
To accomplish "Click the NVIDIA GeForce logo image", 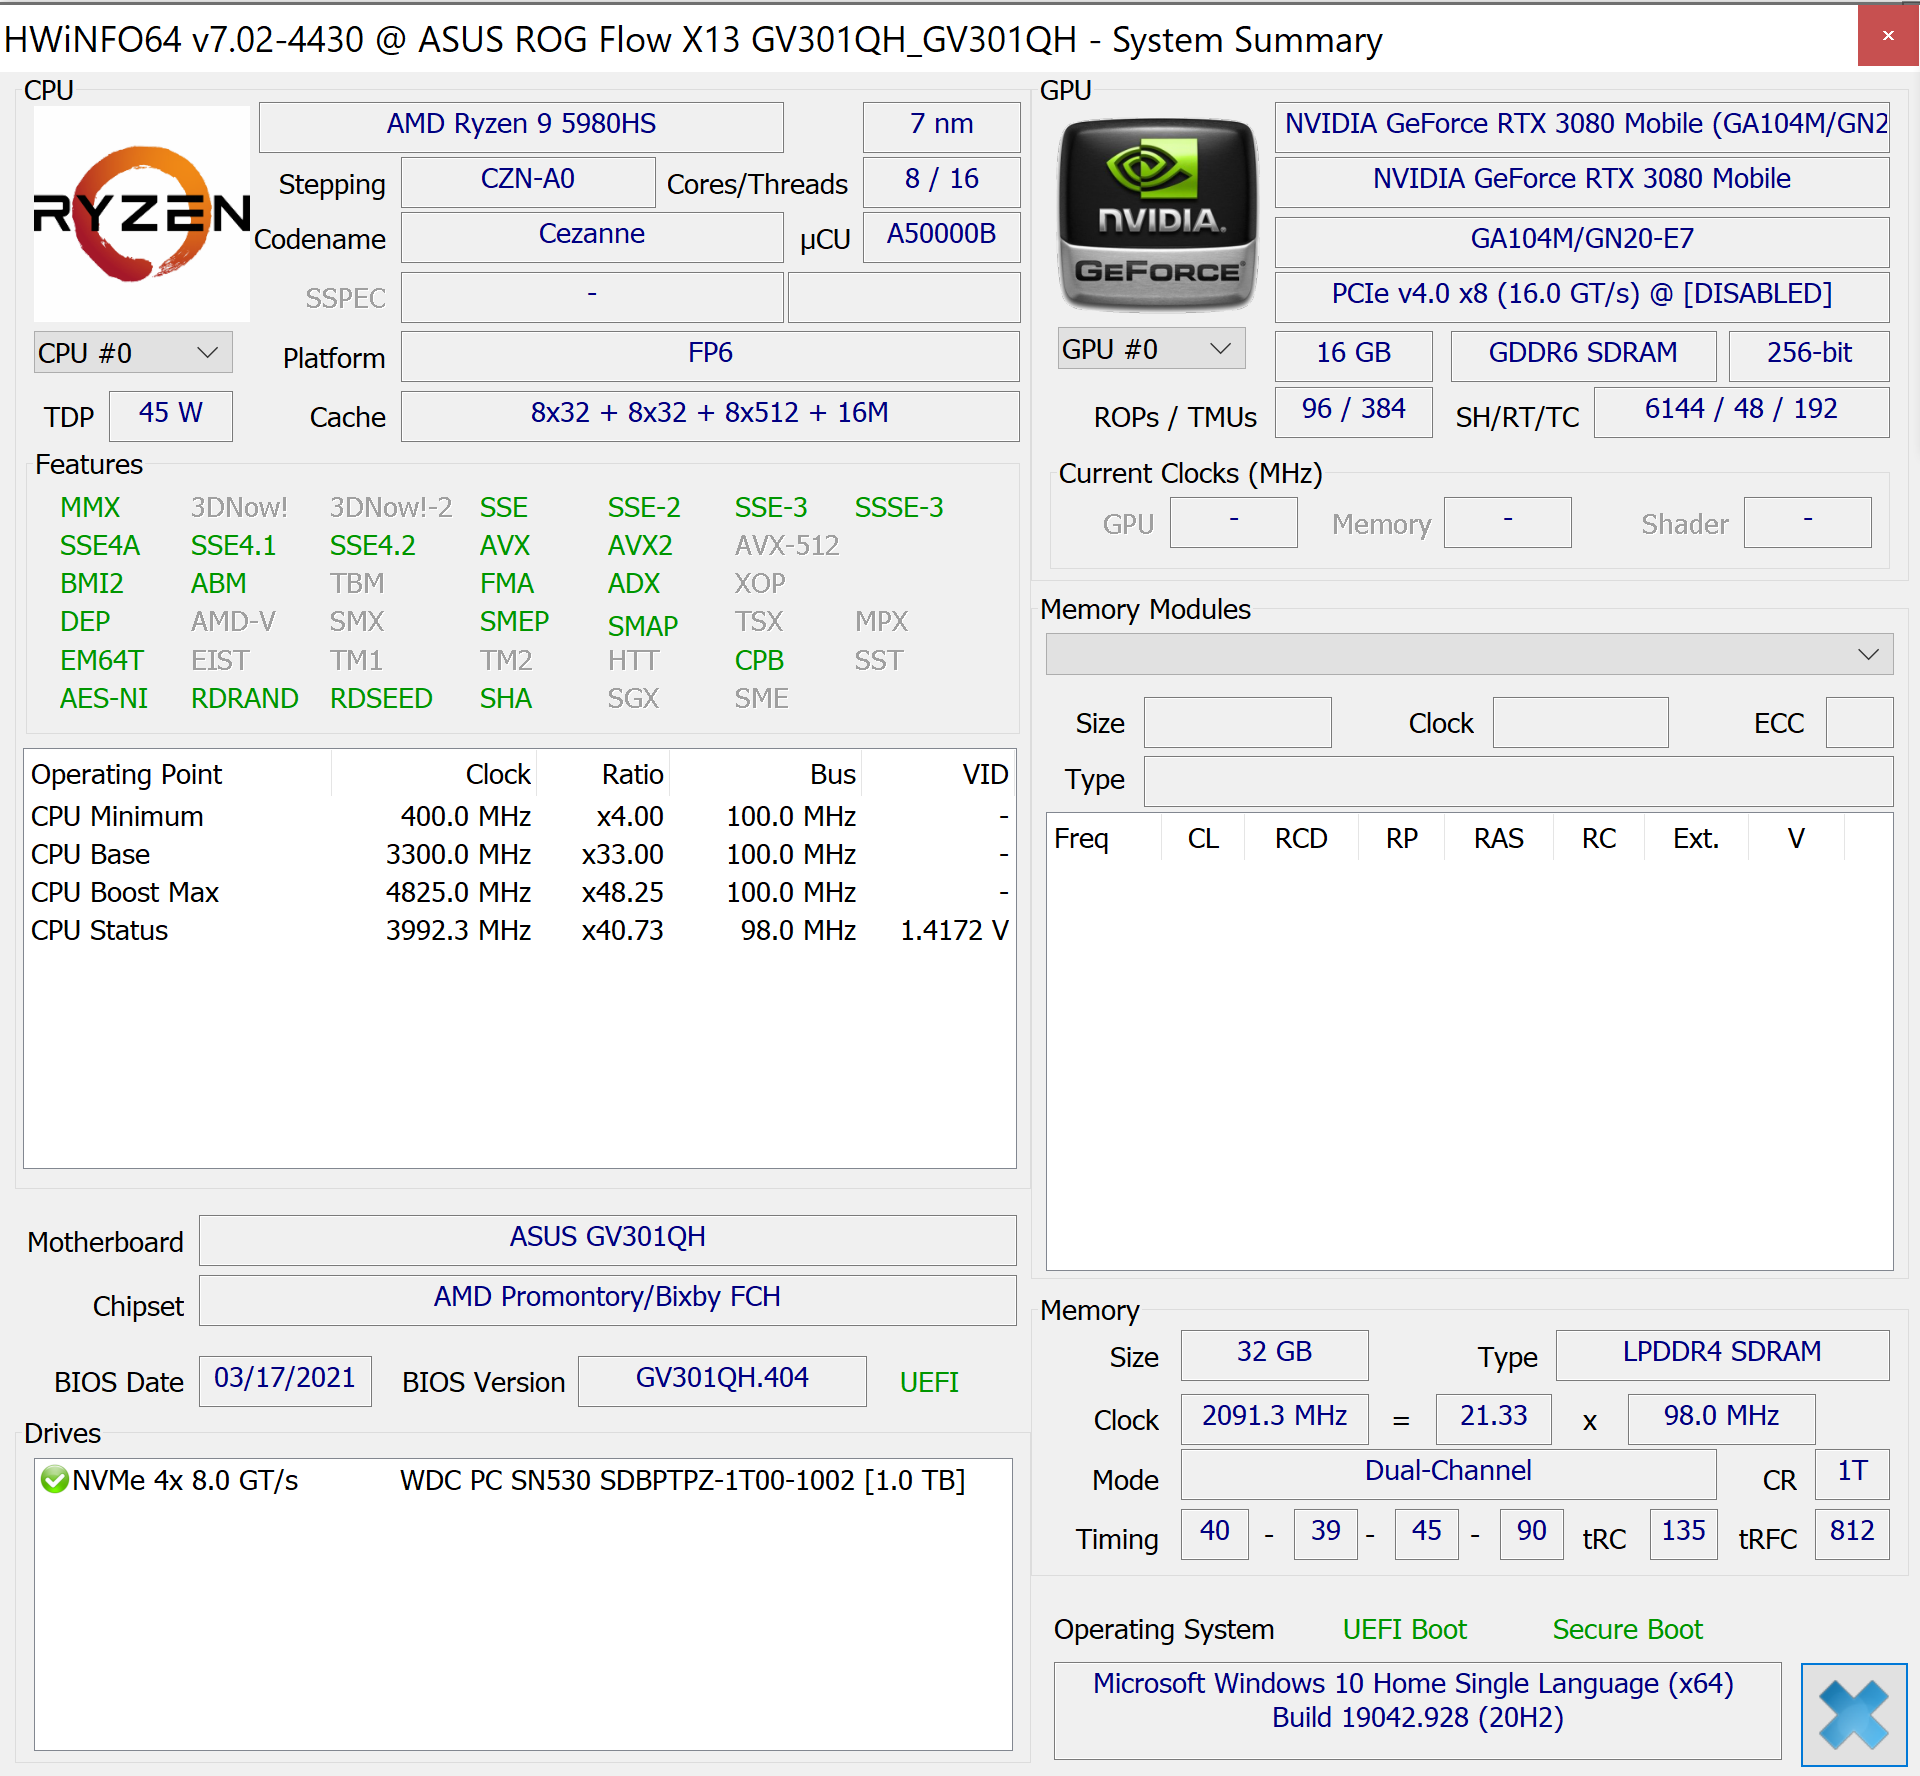I will pos(1158,213).
